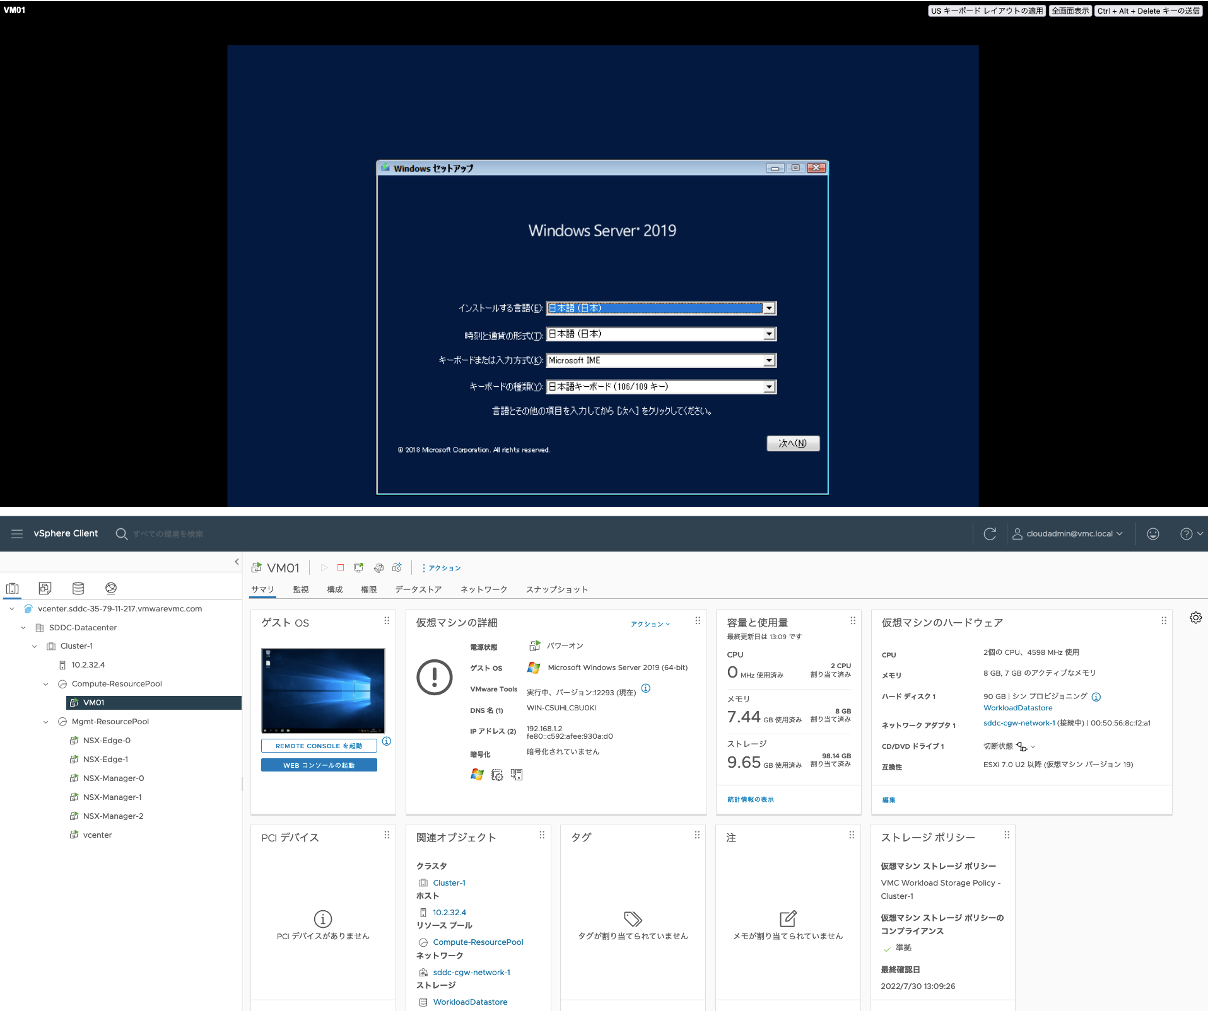Viewport: 1208px width, 1012px height.
Task: Click WEB コンソールの起動 button
Action: coord(319,765)
